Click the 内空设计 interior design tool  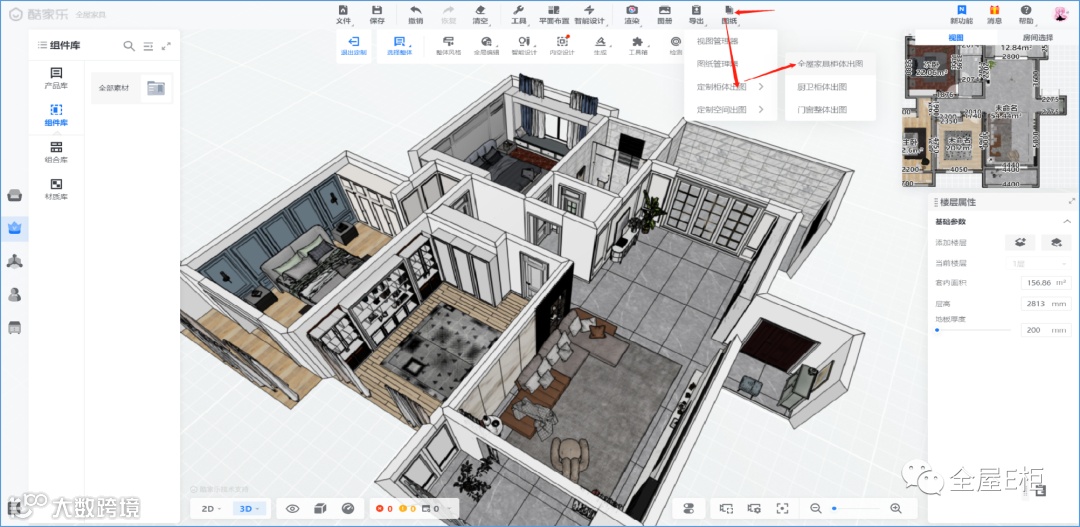(561, 46)
